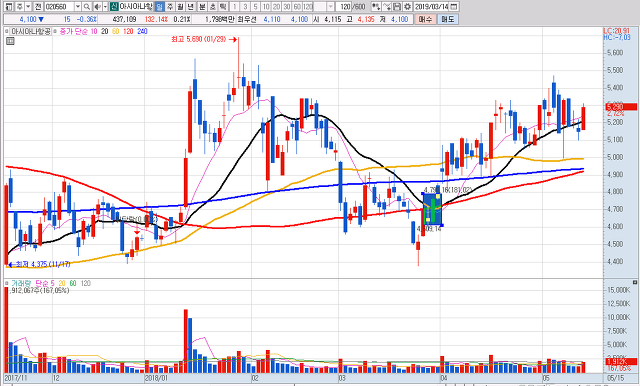640x386 pixels.
Task: Switch to 틱 tick chart
Action: point(223,7)
